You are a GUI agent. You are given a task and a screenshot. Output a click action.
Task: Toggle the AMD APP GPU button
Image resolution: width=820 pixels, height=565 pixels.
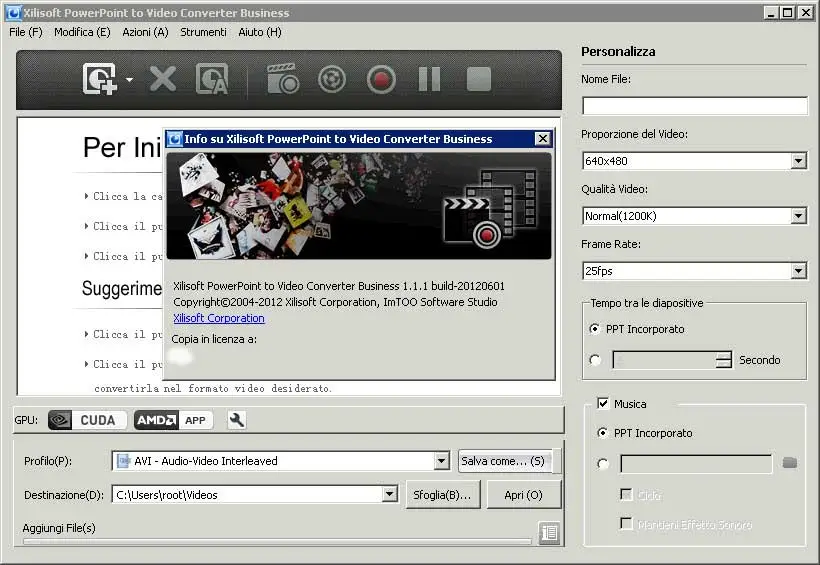point(174,420)
